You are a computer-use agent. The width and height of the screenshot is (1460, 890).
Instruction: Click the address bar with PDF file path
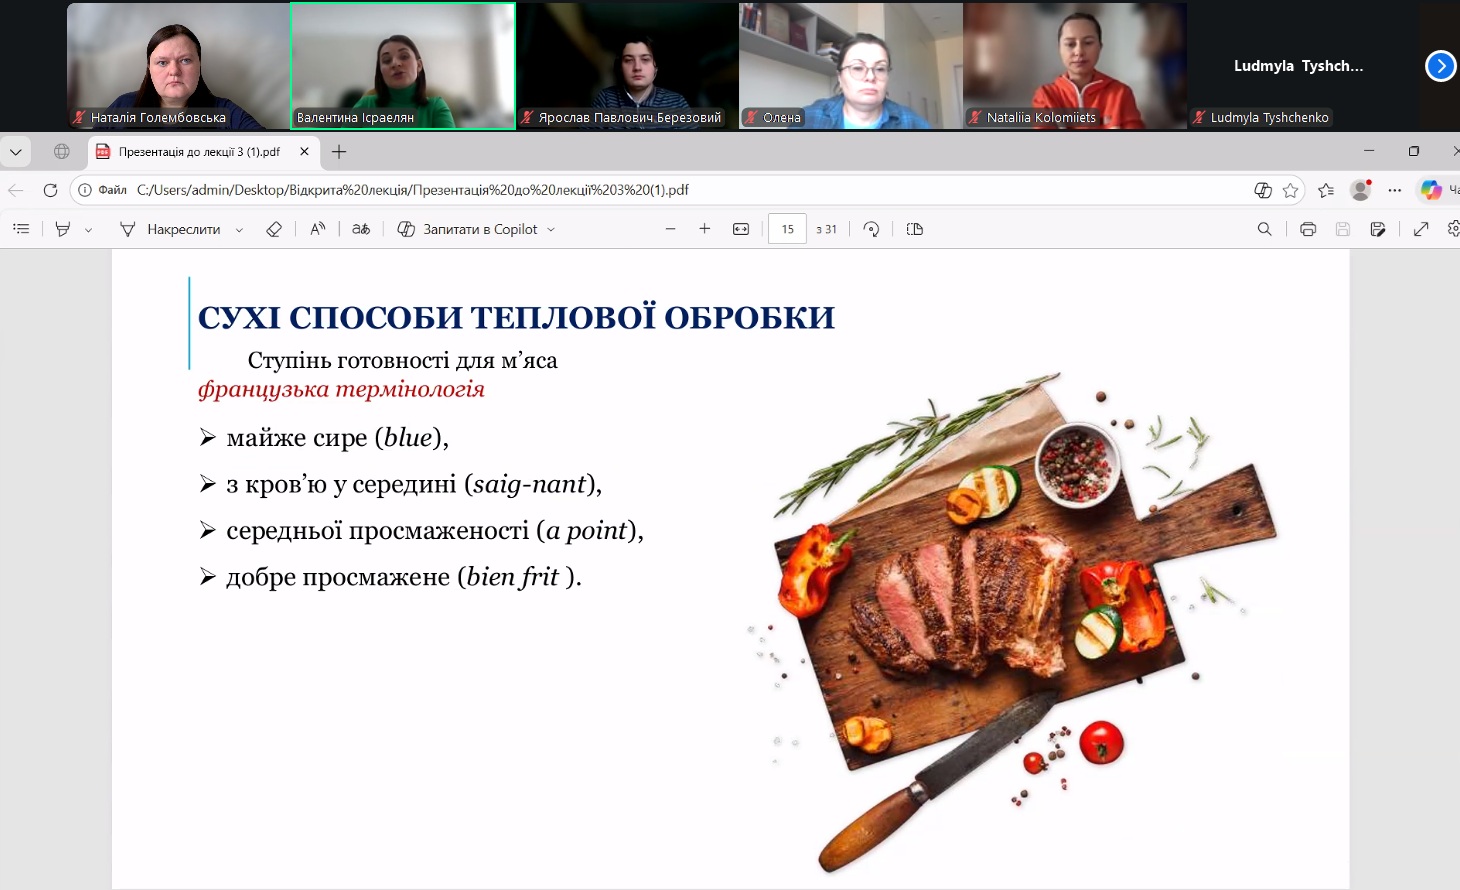click(x=690, y=190)
